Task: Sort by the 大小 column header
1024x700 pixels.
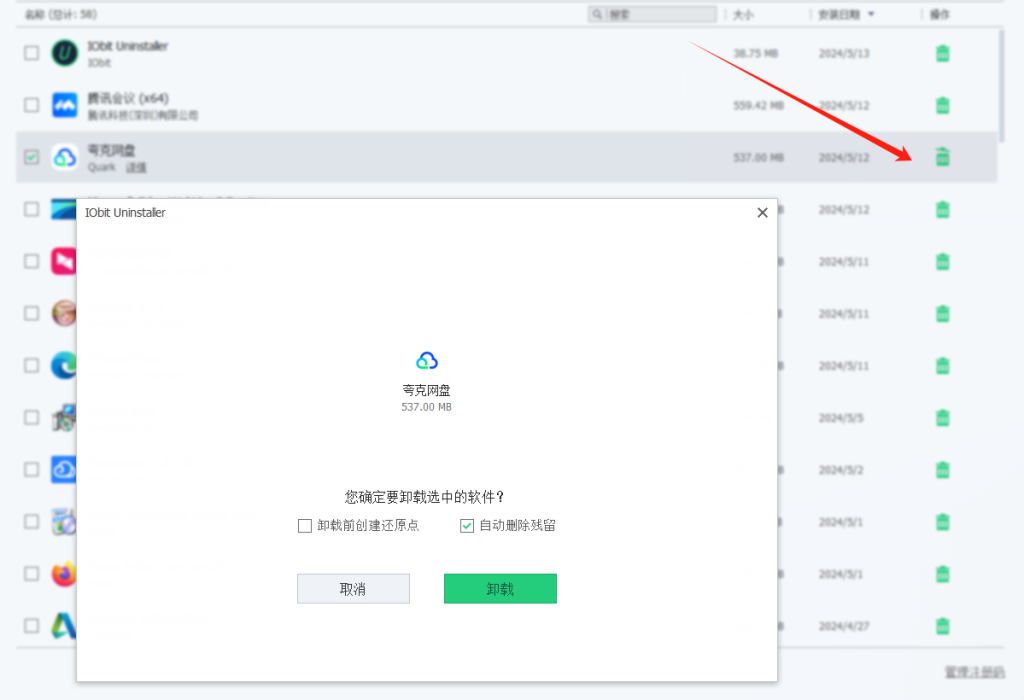Action: click(x=743, y=15)
